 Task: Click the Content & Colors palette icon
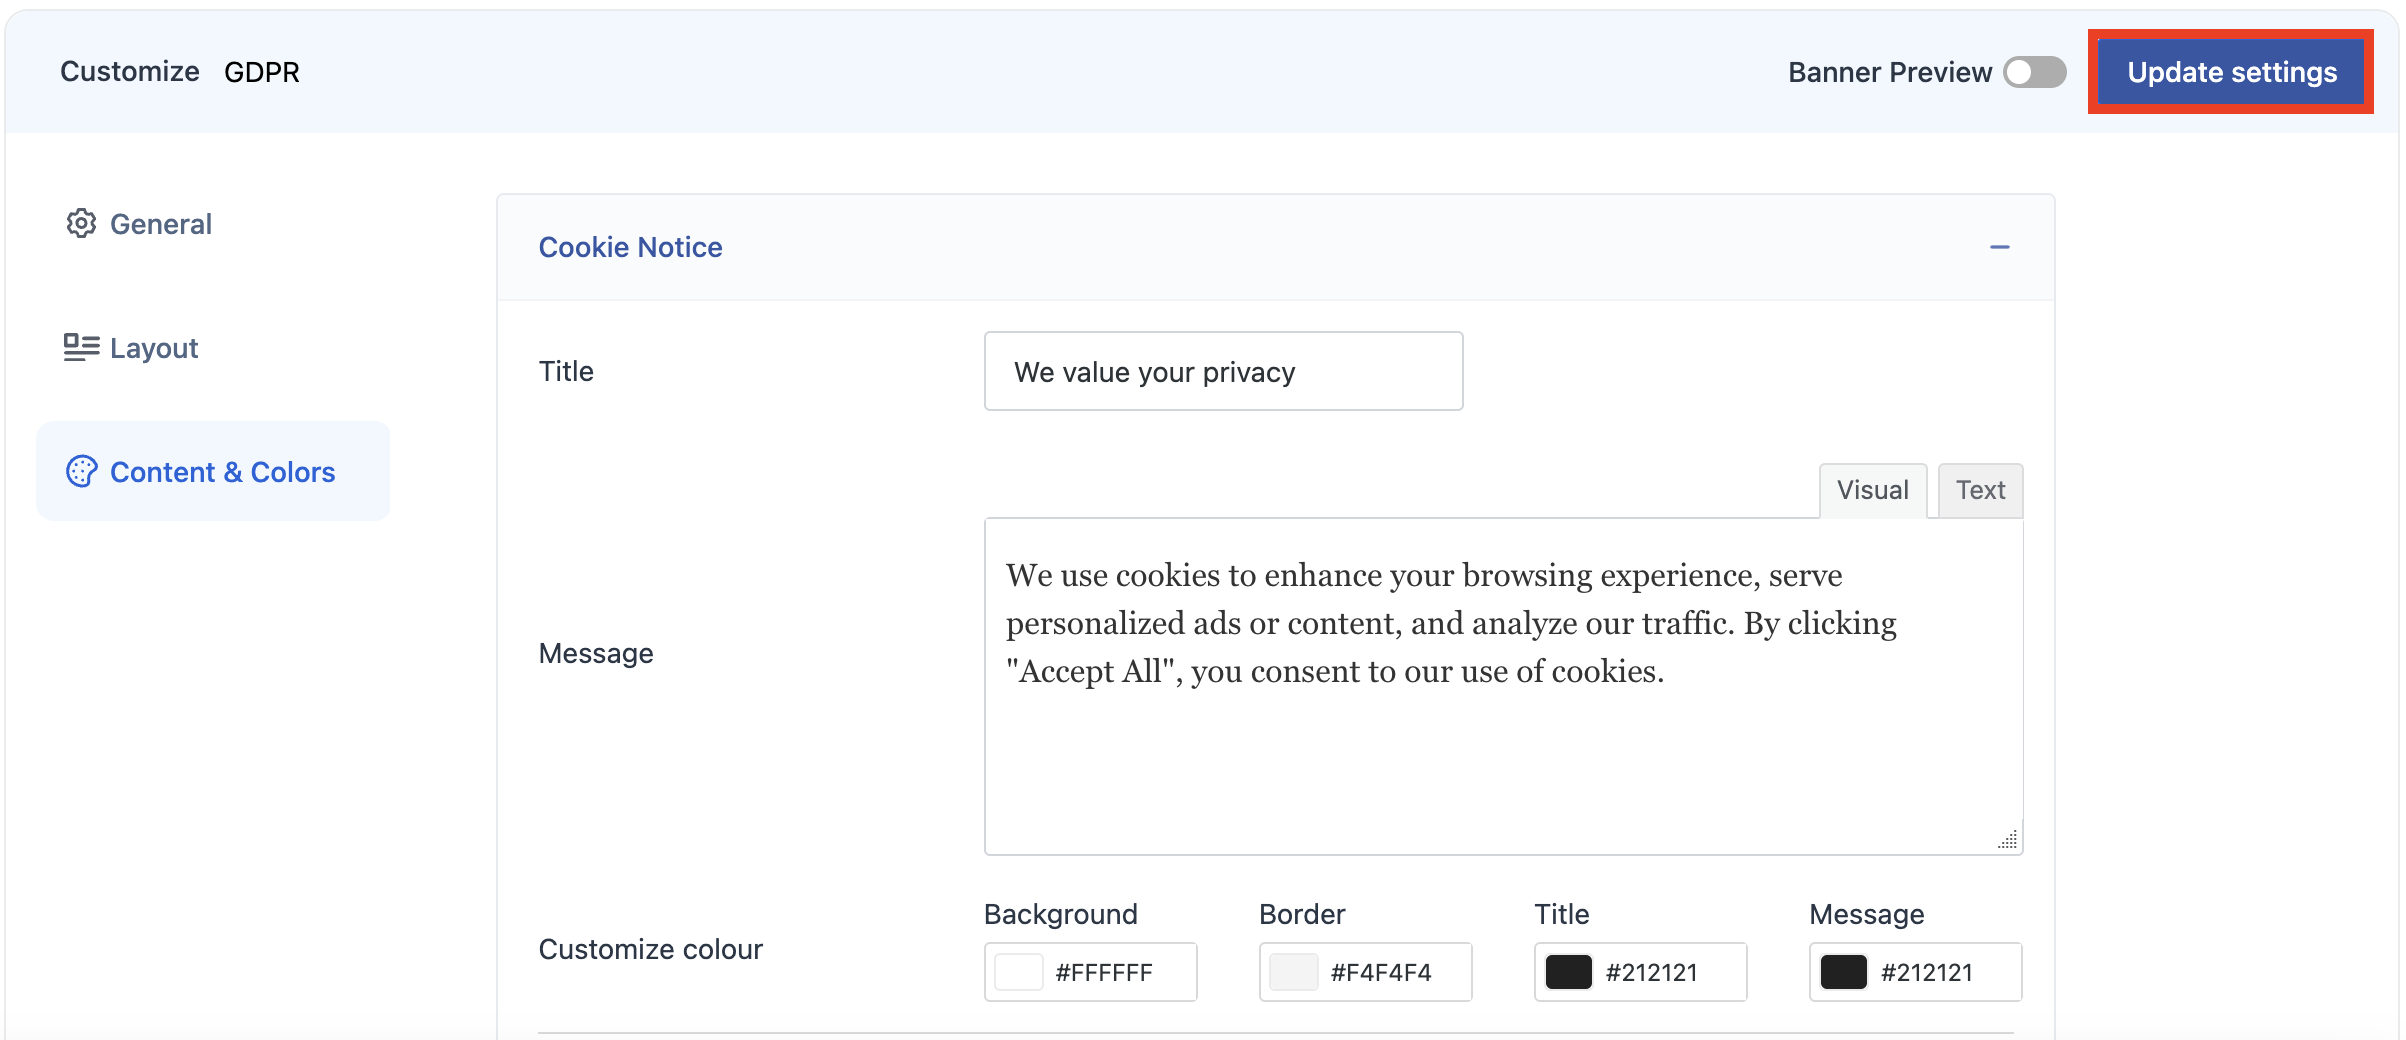point(81,471)
